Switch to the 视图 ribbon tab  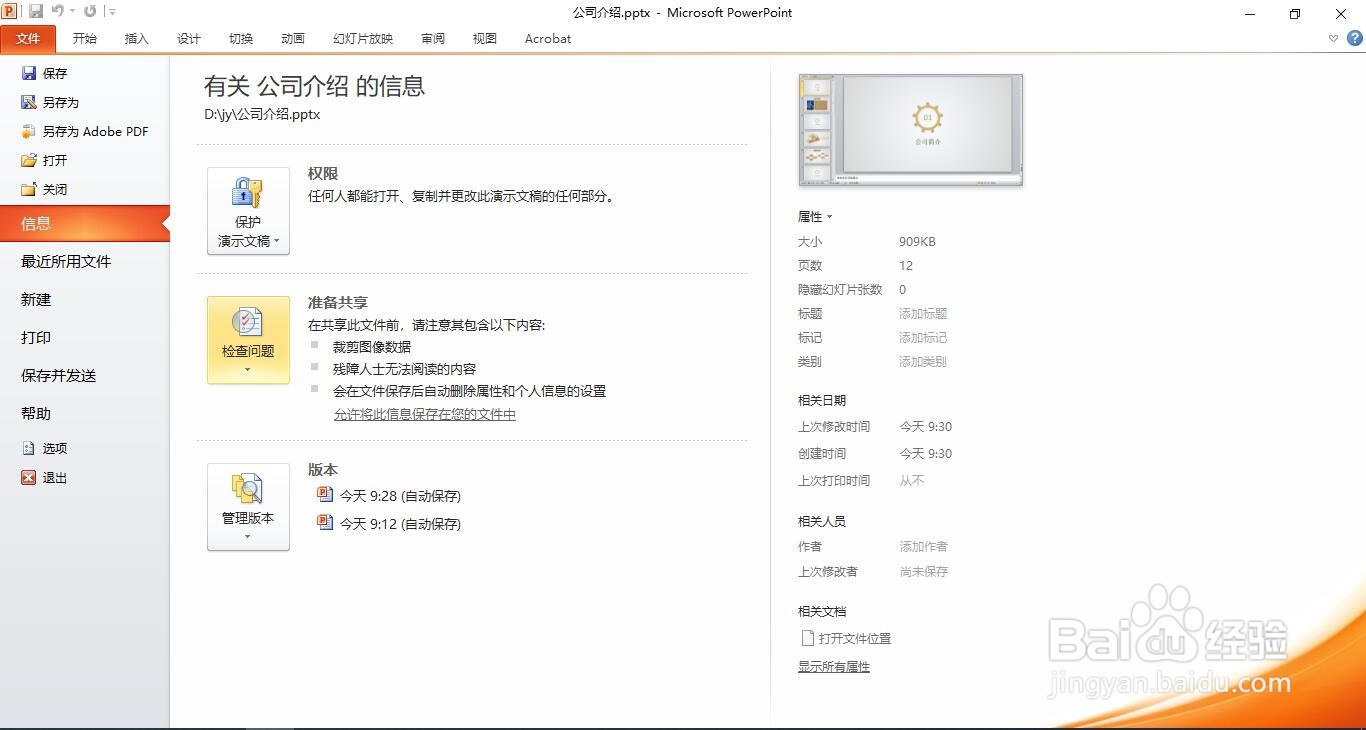pyautogui.click(x=485, y=39)
